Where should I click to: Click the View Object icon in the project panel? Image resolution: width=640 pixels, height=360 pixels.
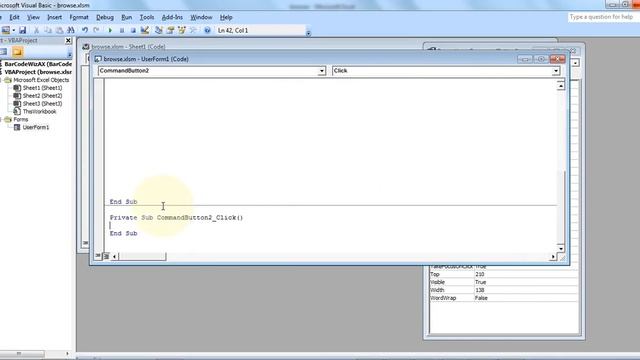(x=3, y=52)
